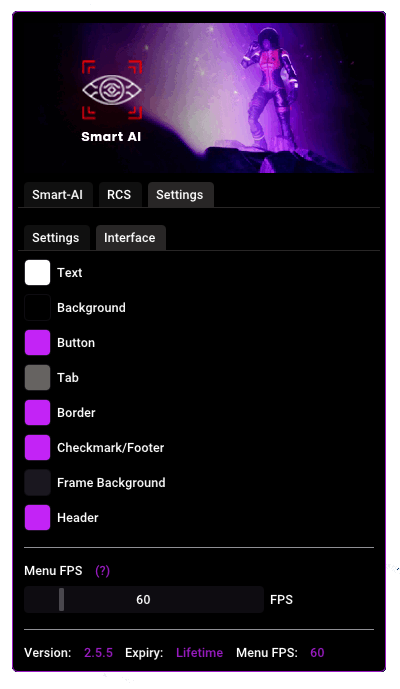This screenshot has height=689, width=400.
Task: Click the astronaut character in the banner
Action: [270, 88]
